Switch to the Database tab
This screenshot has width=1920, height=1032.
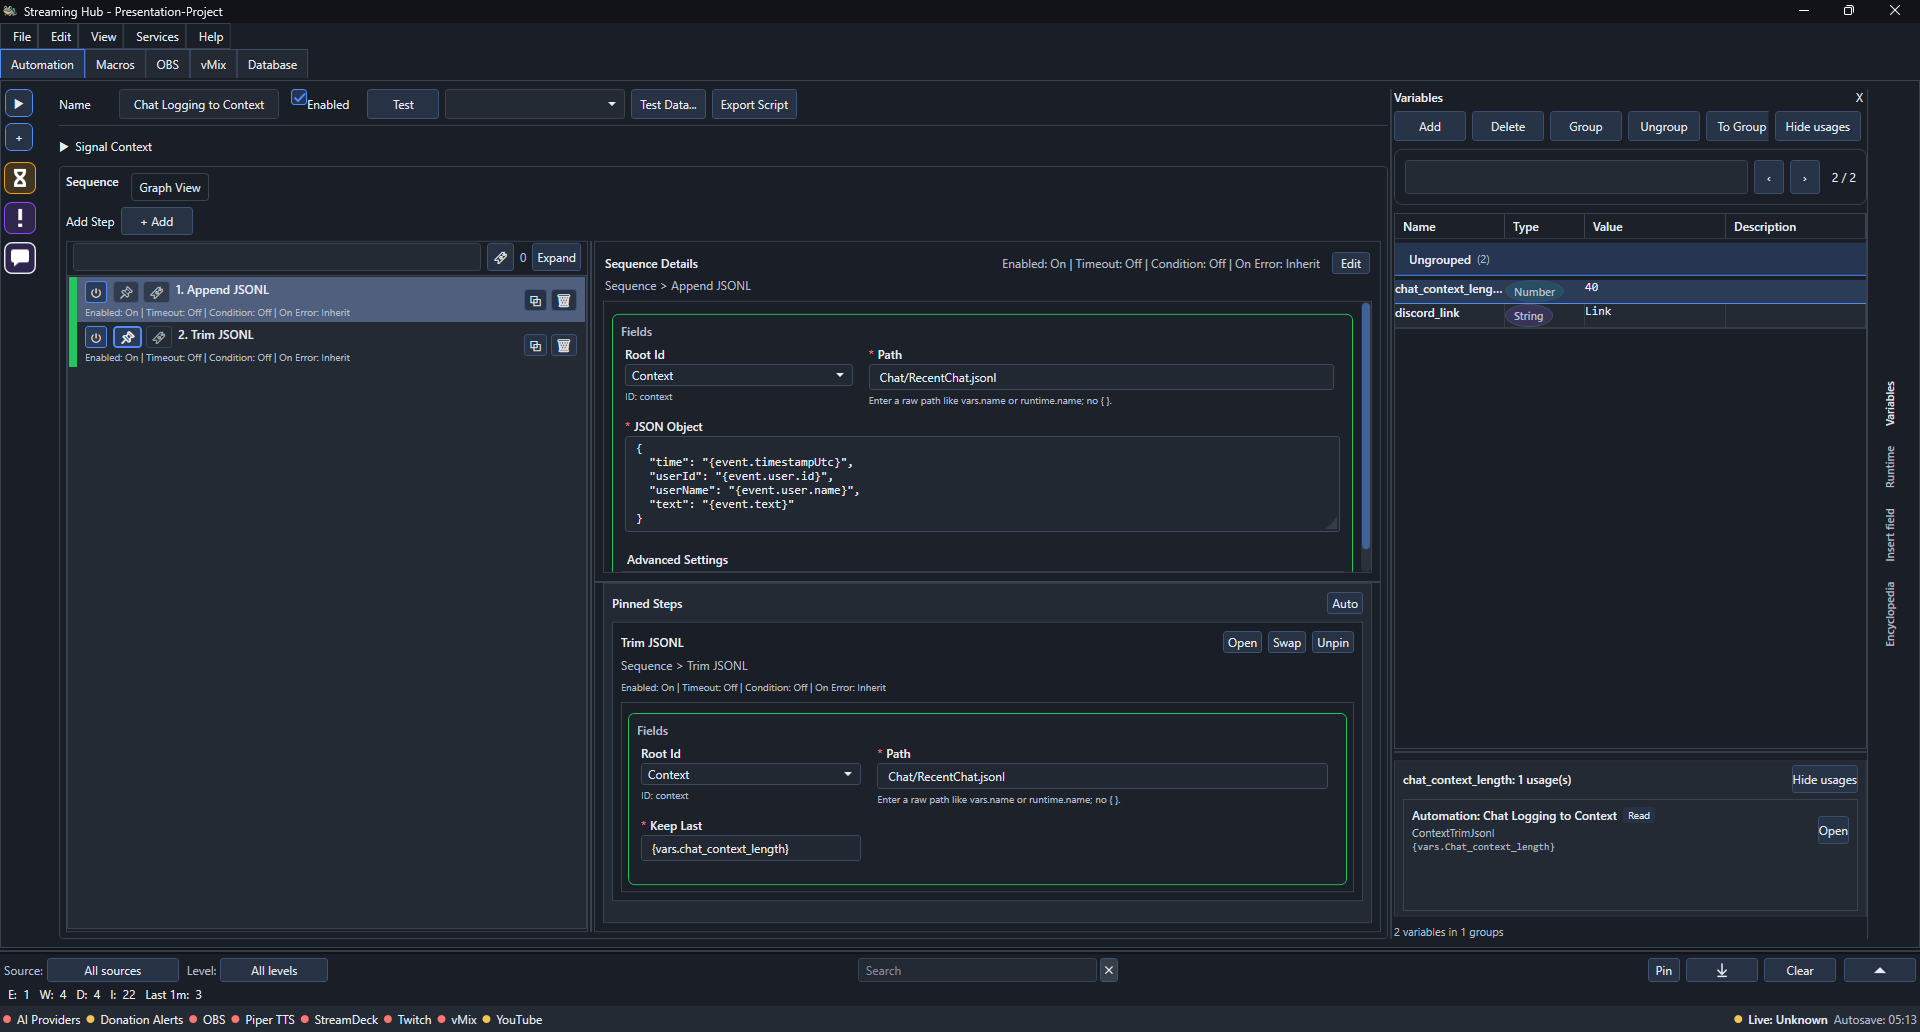[x=272, y=65]
